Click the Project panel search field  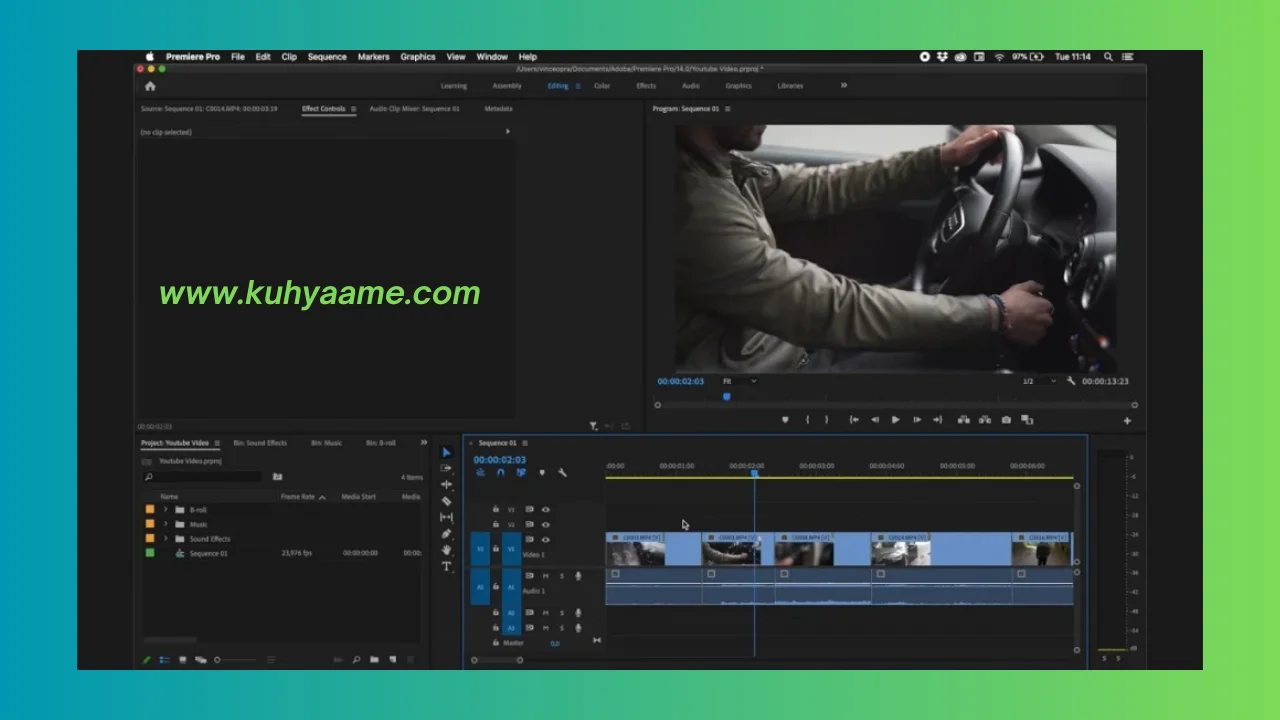coord(203,477)
